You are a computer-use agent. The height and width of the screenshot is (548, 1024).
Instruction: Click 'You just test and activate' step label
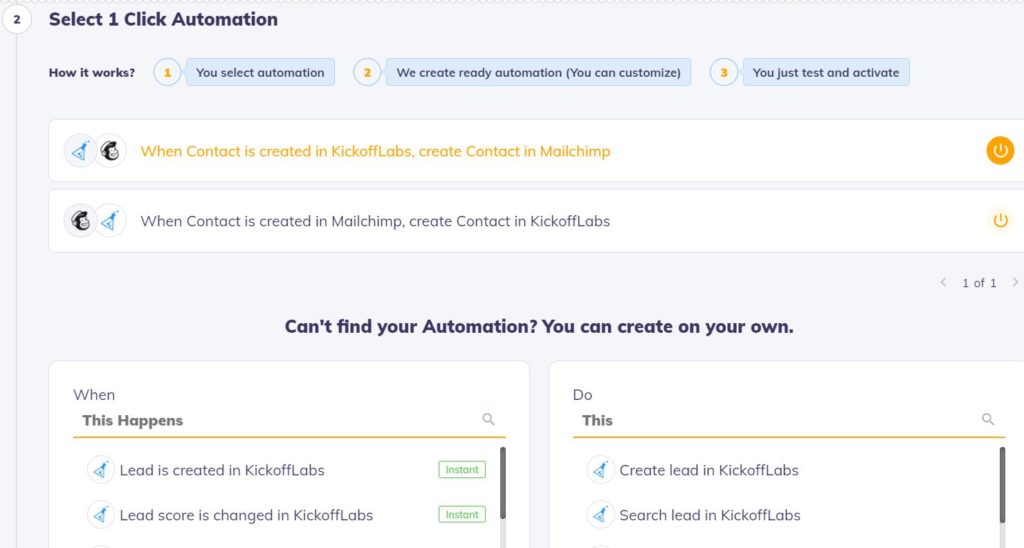click(x=825, y=73)
